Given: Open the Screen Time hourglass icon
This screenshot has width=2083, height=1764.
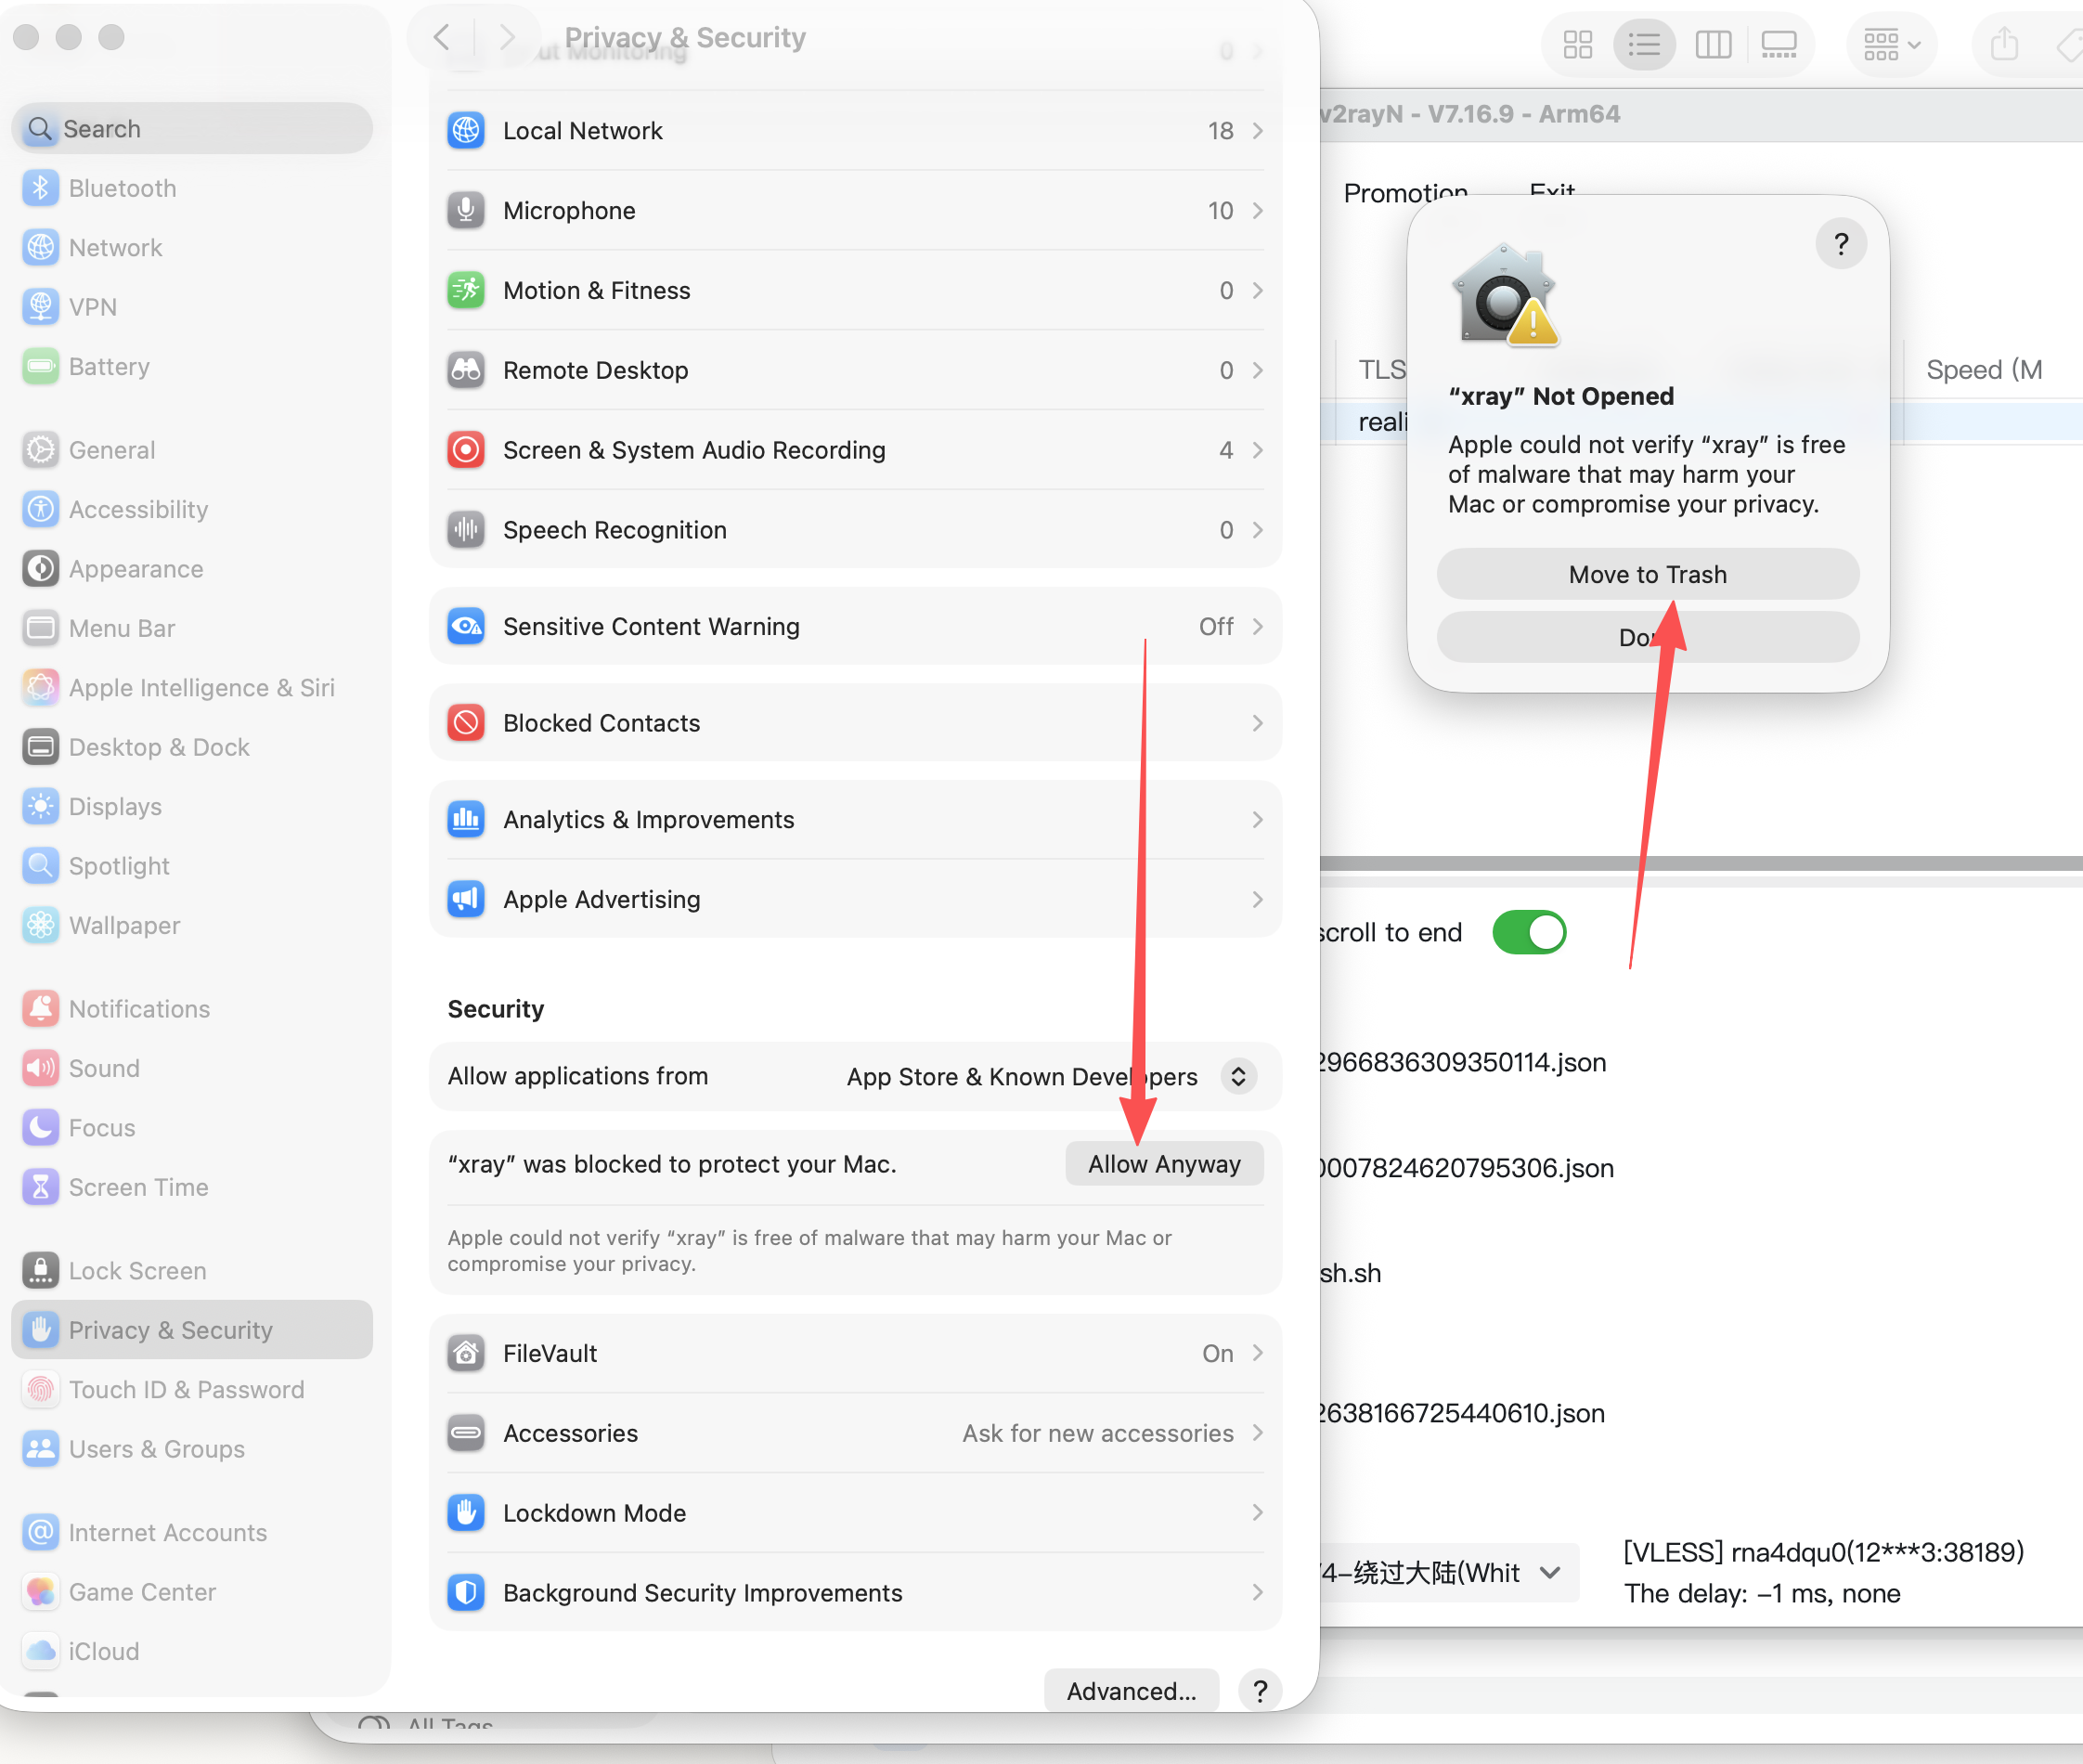Looking at the screenshot, I should 41,1187.
